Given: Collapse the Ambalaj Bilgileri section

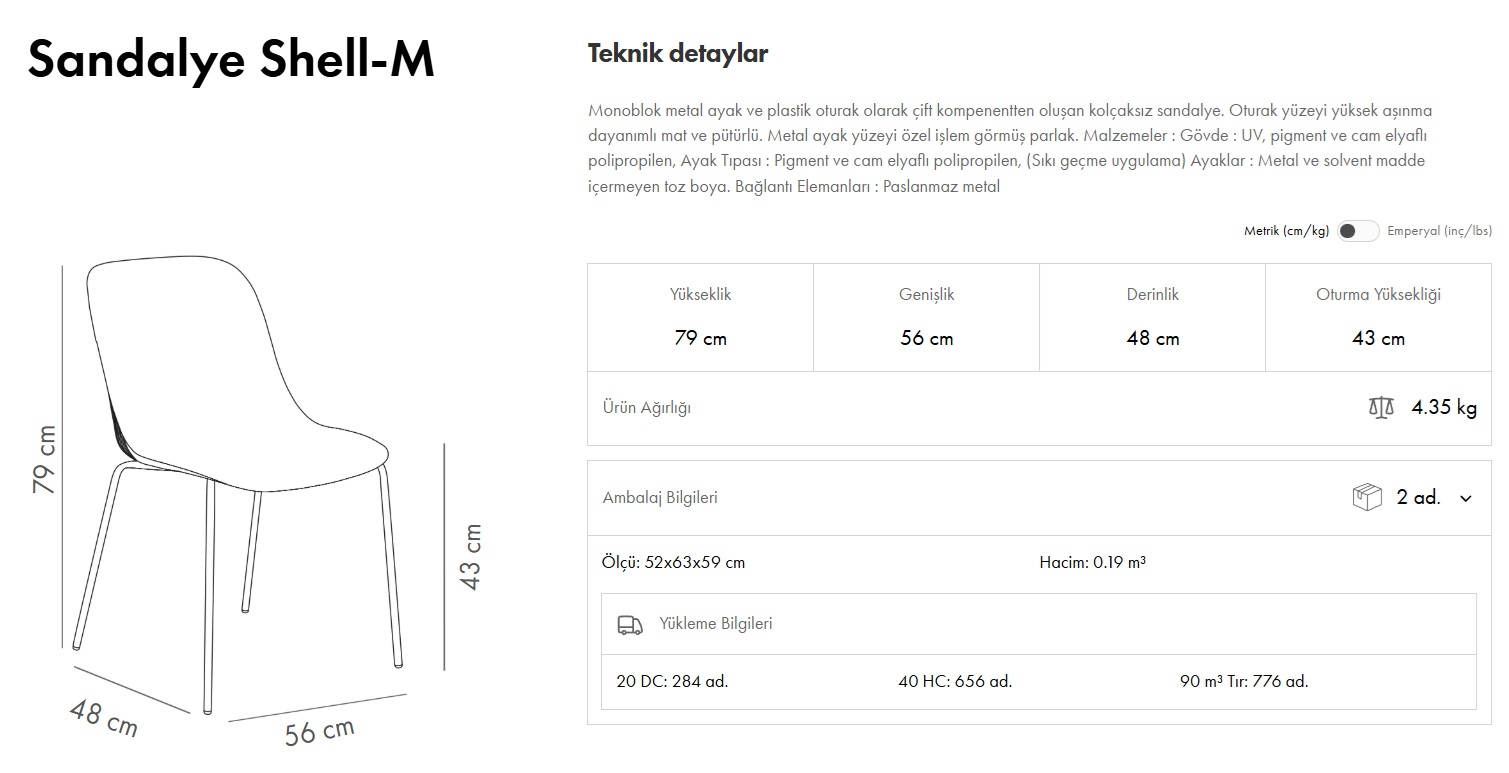Looking at the screenshot, I should coord(660,498).
